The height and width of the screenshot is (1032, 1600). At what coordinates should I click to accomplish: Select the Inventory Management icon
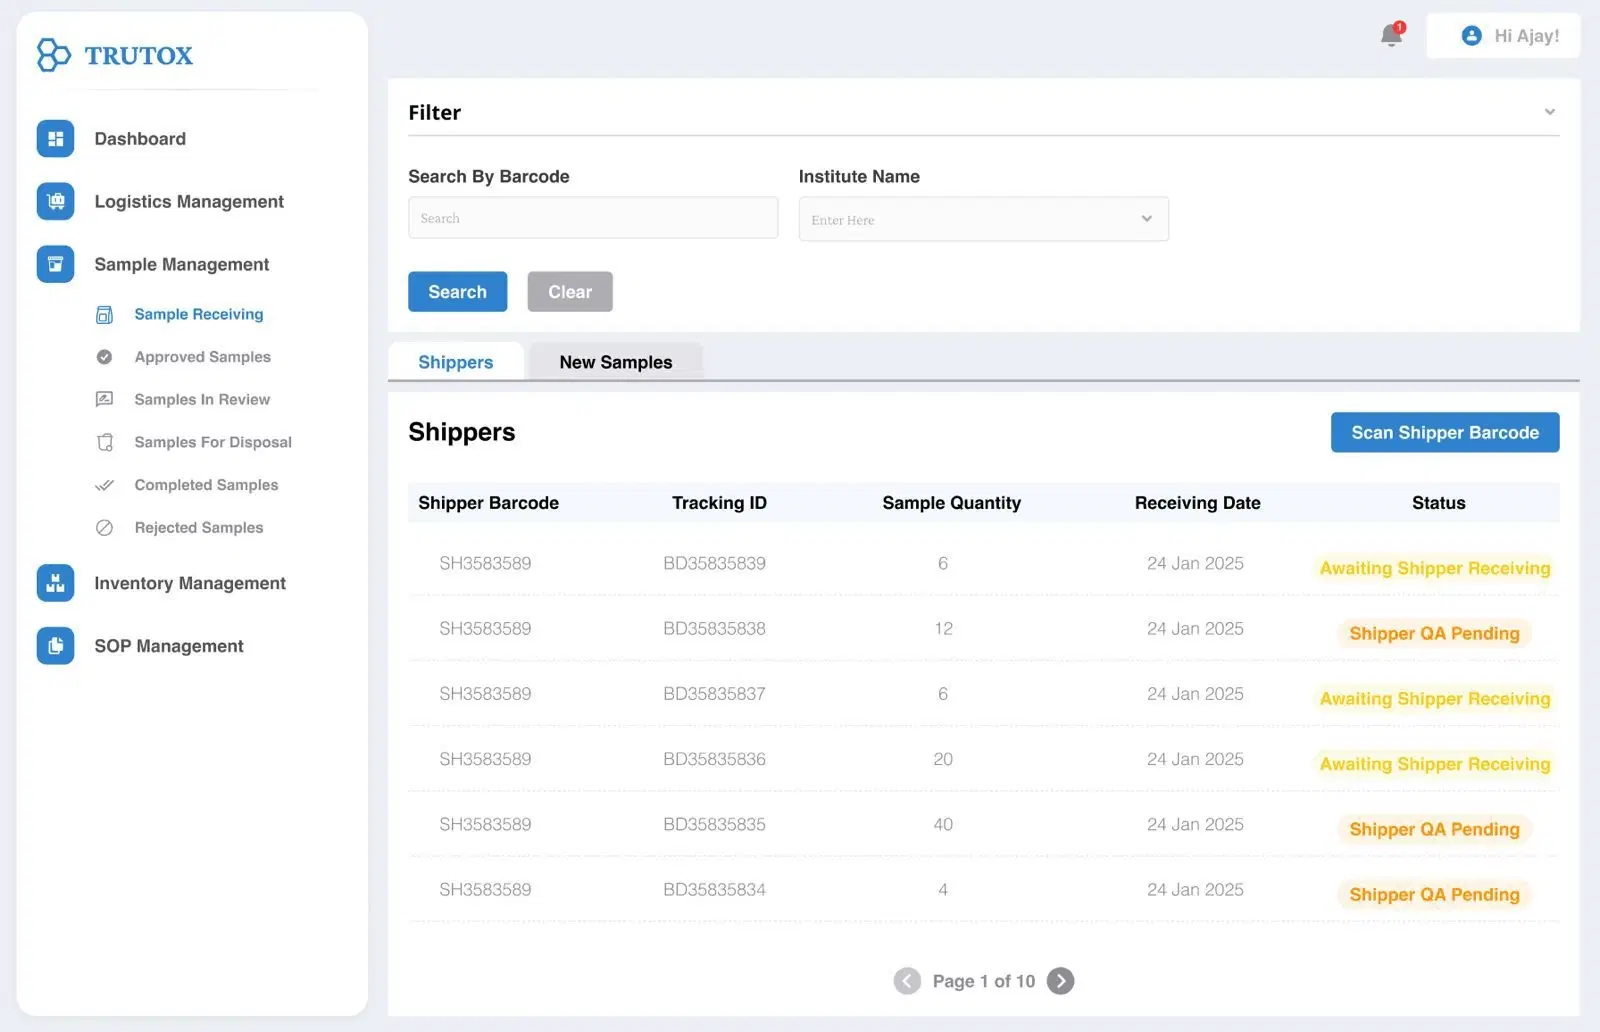55,582
